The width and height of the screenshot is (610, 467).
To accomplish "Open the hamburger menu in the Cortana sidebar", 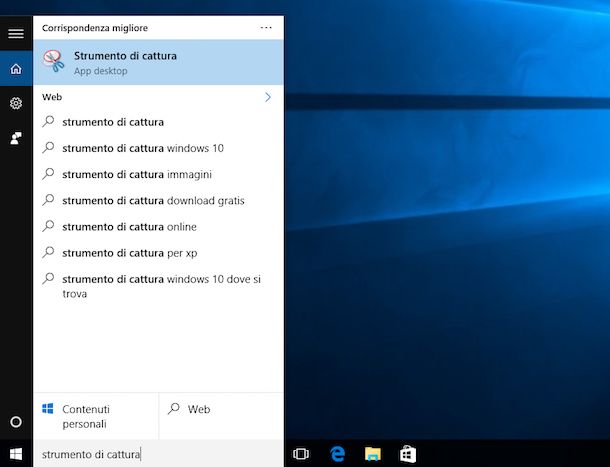I will tap(16, 33).
